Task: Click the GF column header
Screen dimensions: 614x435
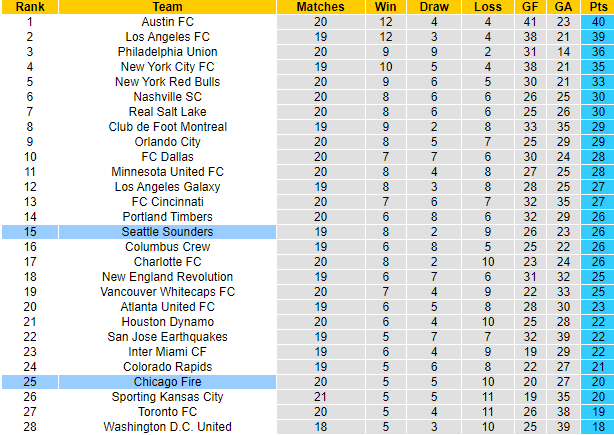Action: click(x=532, y=6)
